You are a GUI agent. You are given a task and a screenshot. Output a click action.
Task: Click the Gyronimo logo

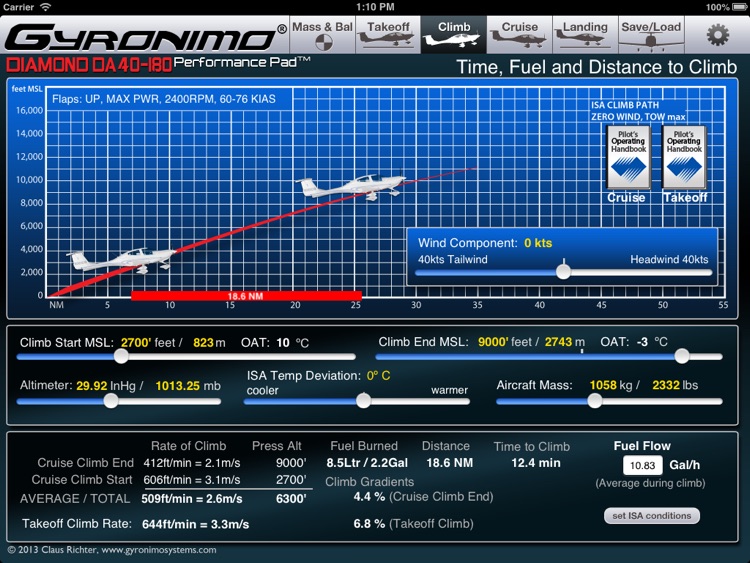click(x=145, y=37)
